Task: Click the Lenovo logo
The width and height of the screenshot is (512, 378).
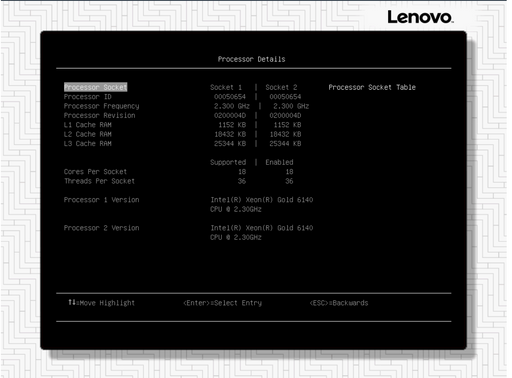Action: 420,17
